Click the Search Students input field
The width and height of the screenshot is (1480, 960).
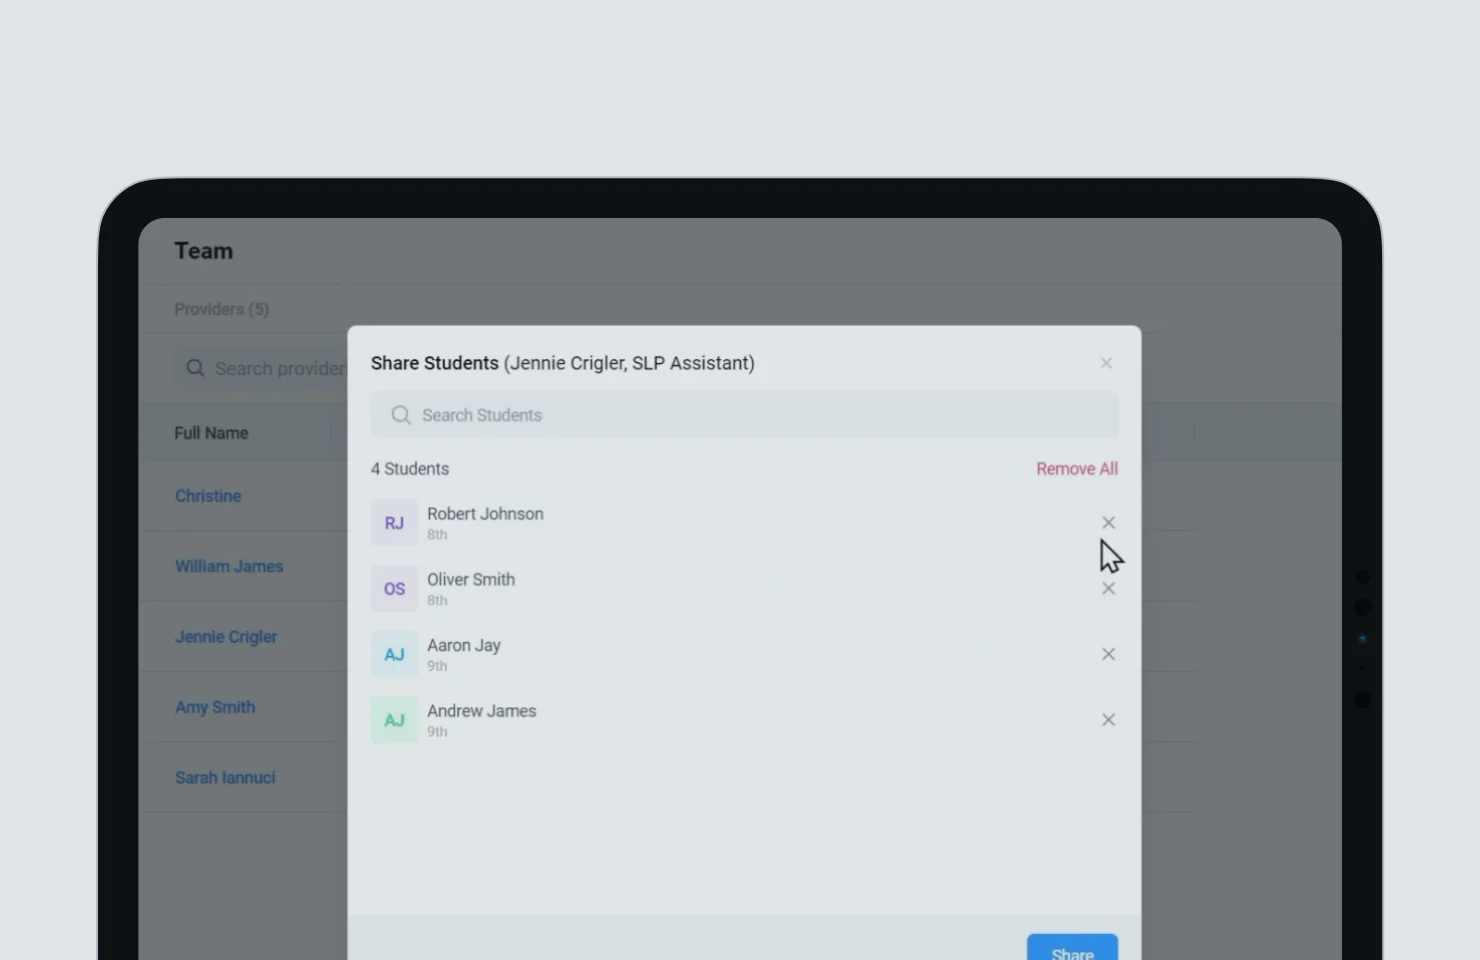(x=744, y=415)
